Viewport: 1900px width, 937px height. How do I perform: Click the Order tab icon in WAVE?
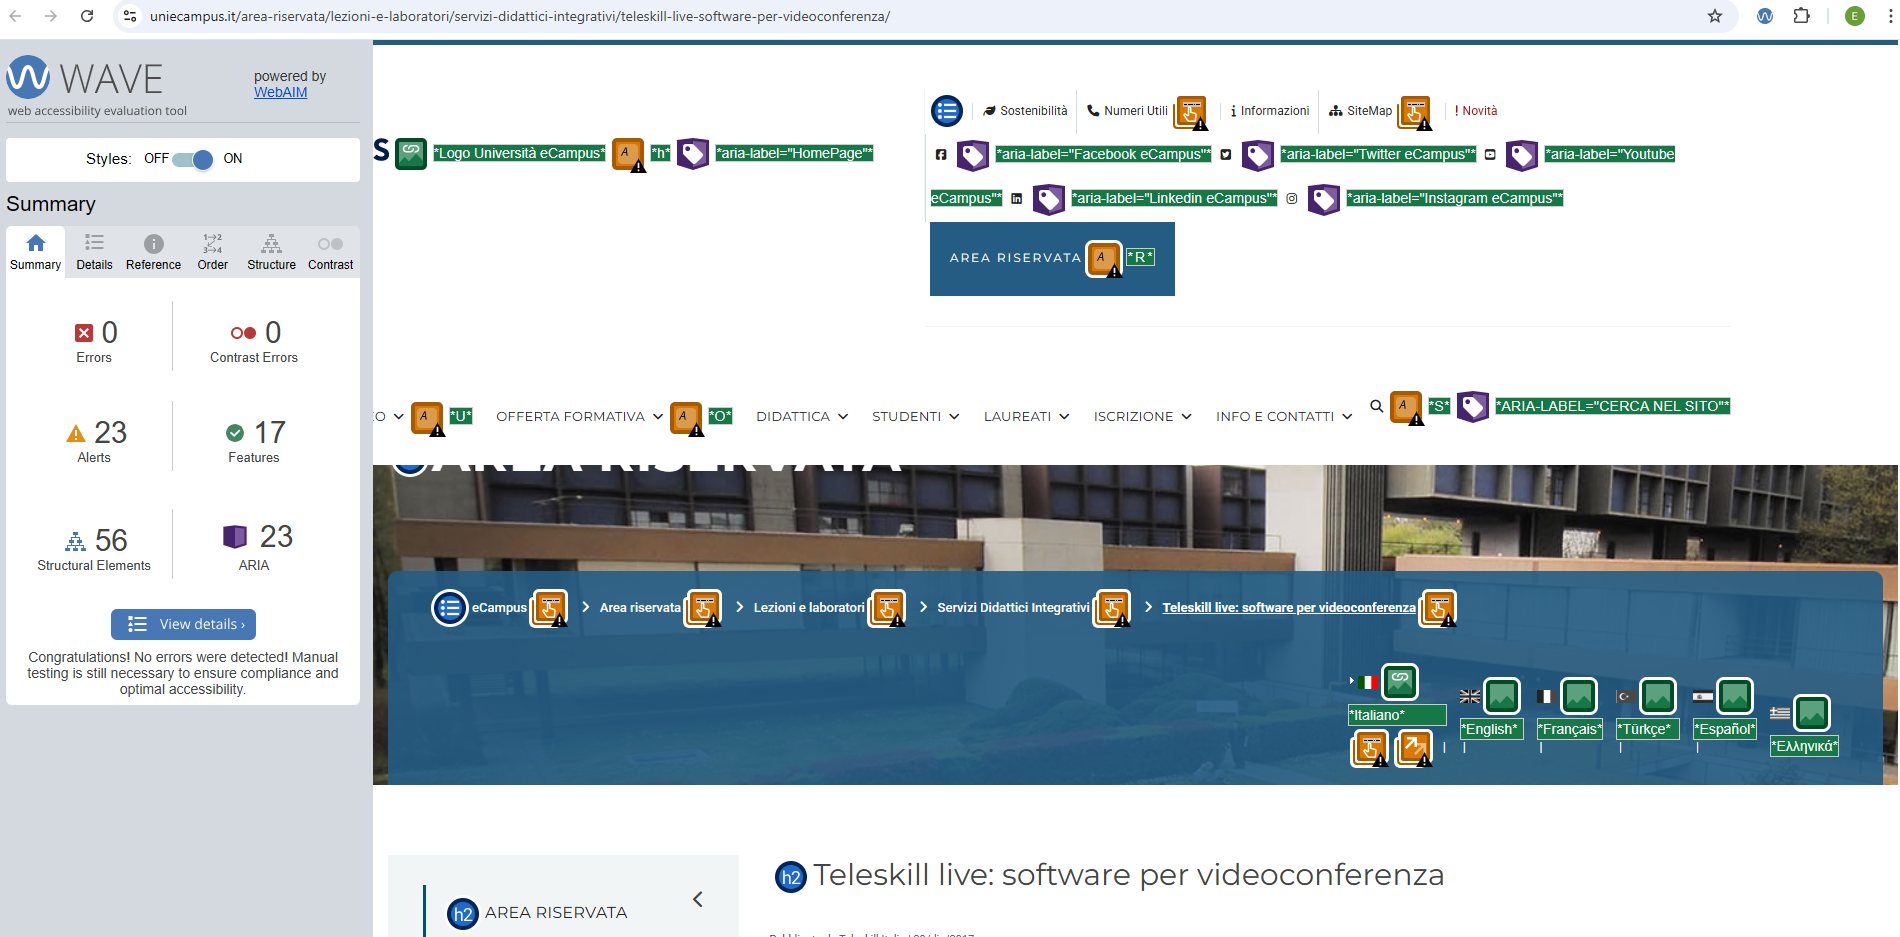click(x=212, y=244)
